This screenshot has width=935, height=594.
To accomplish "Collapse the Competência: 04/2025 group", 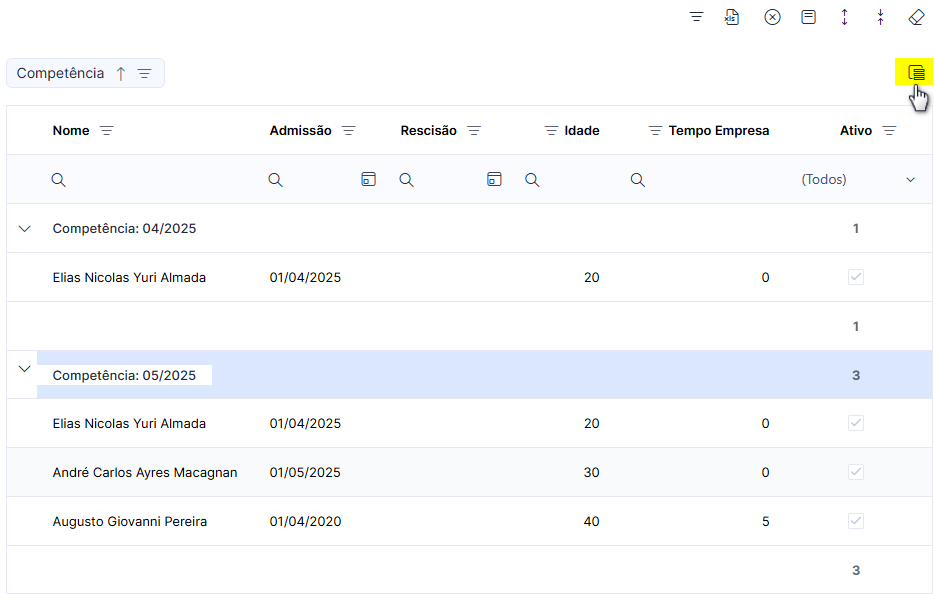I will click(x=24, y=228).
